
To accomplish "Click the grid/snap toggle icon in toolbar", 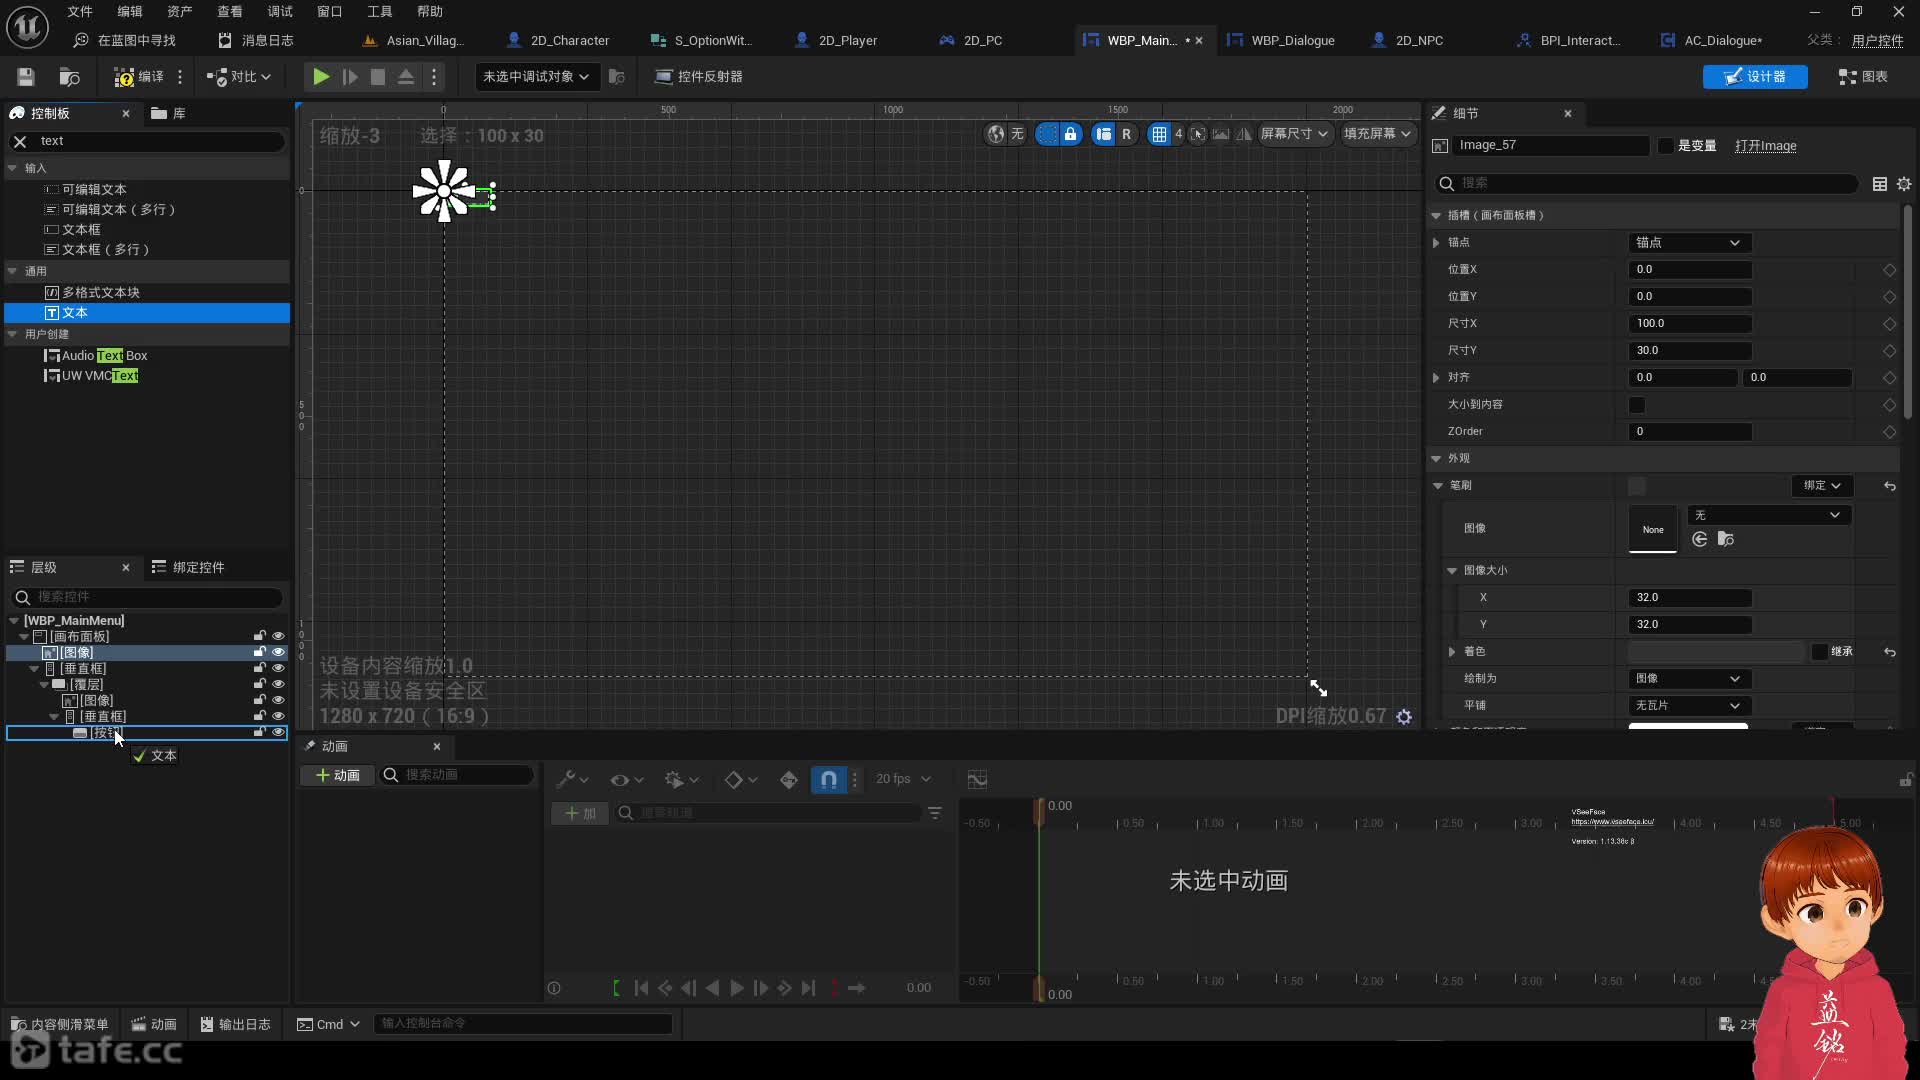I will (1158, 133).
